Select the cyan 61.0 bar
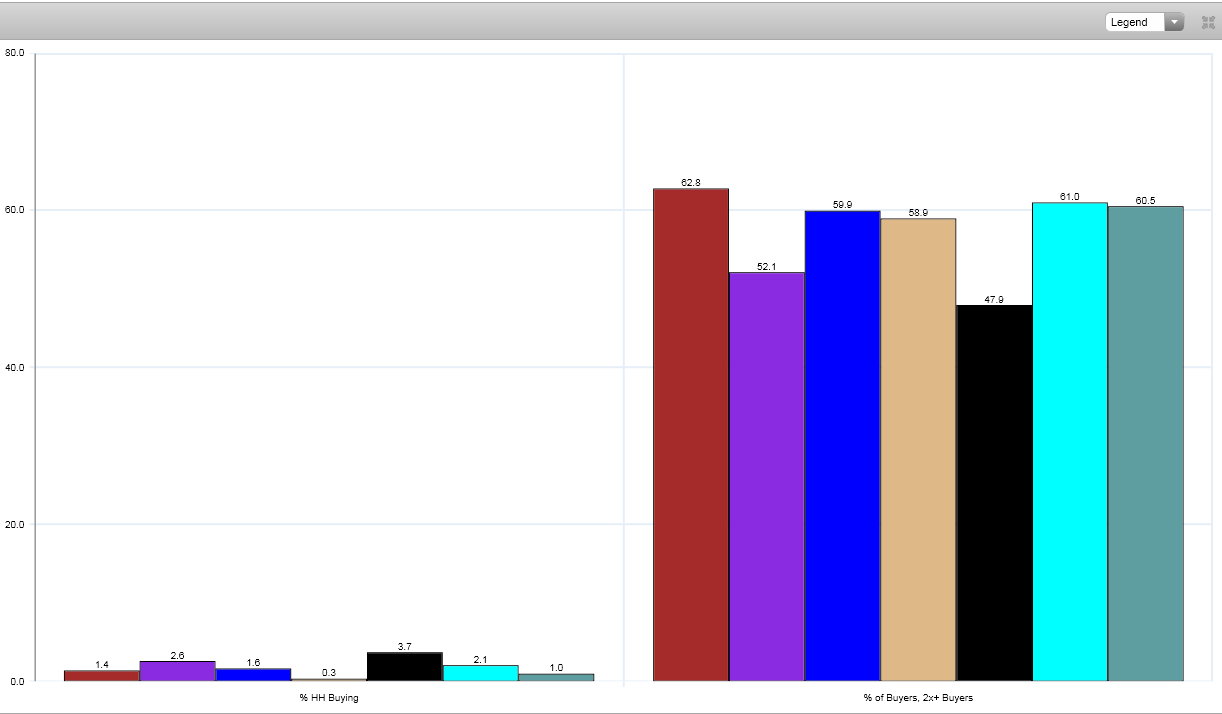1222x714 pixels. [x=1069, y=442]
